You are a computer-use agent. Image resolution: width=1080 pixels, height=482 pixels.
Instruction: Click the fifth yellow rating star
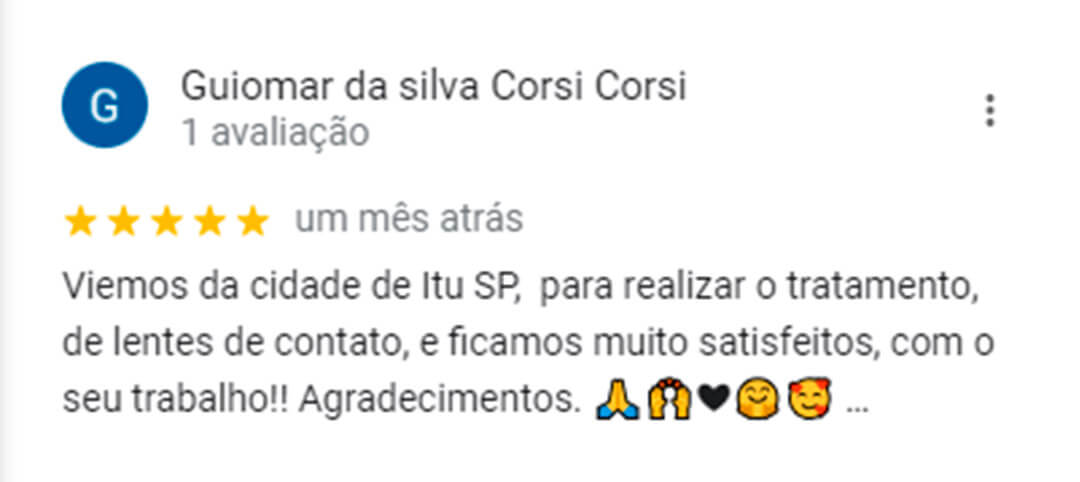click(x=253, y=221)
